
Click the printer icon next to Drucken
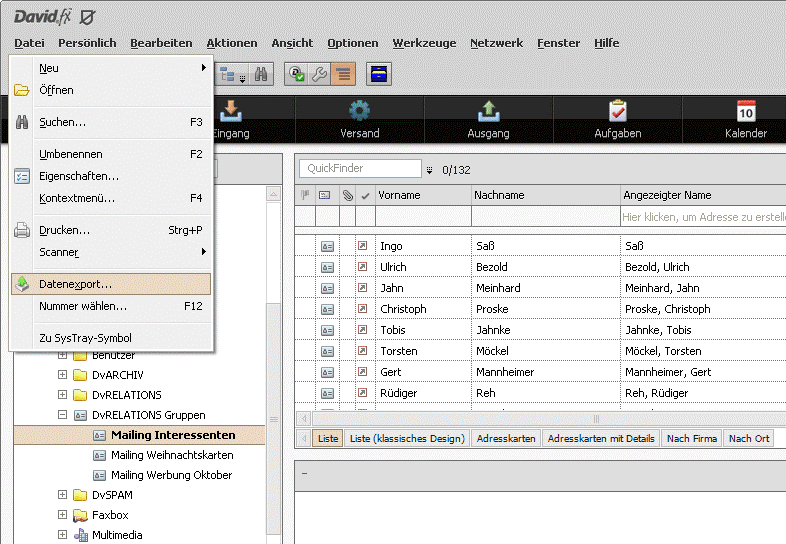(22, 230)
